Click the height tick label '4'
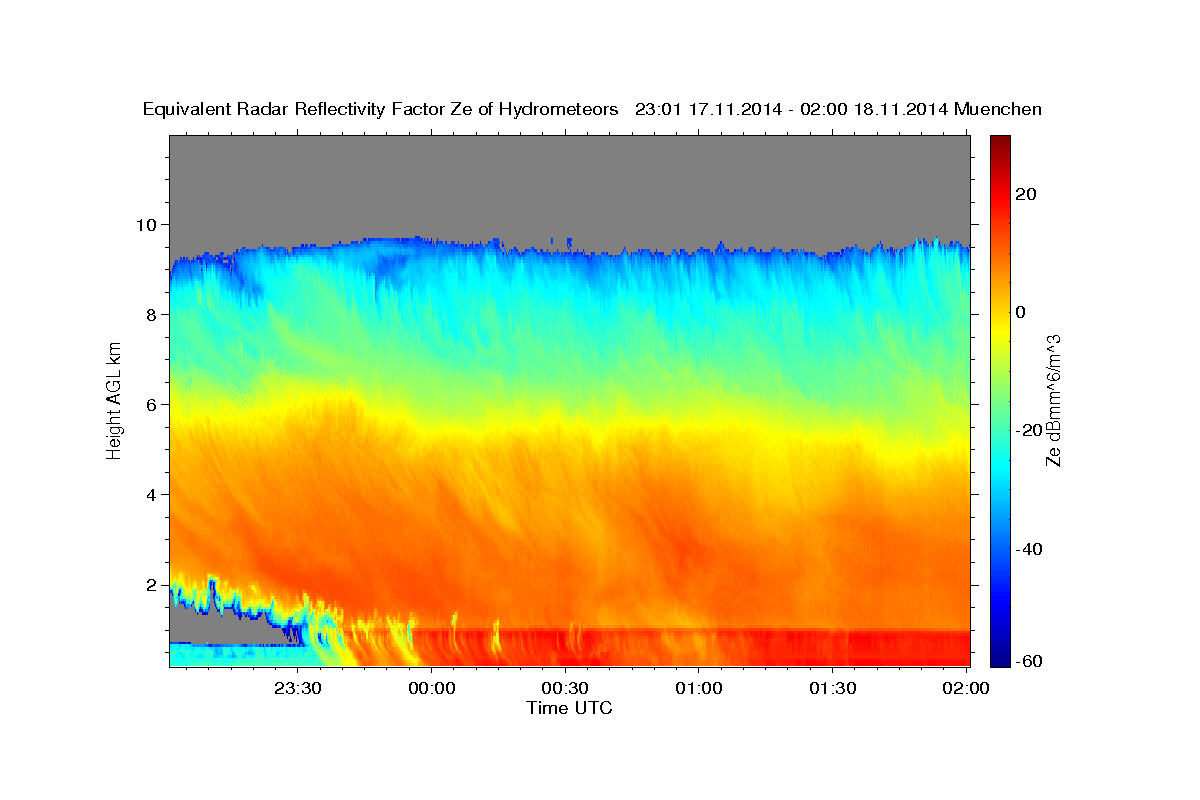 point(153,494)
